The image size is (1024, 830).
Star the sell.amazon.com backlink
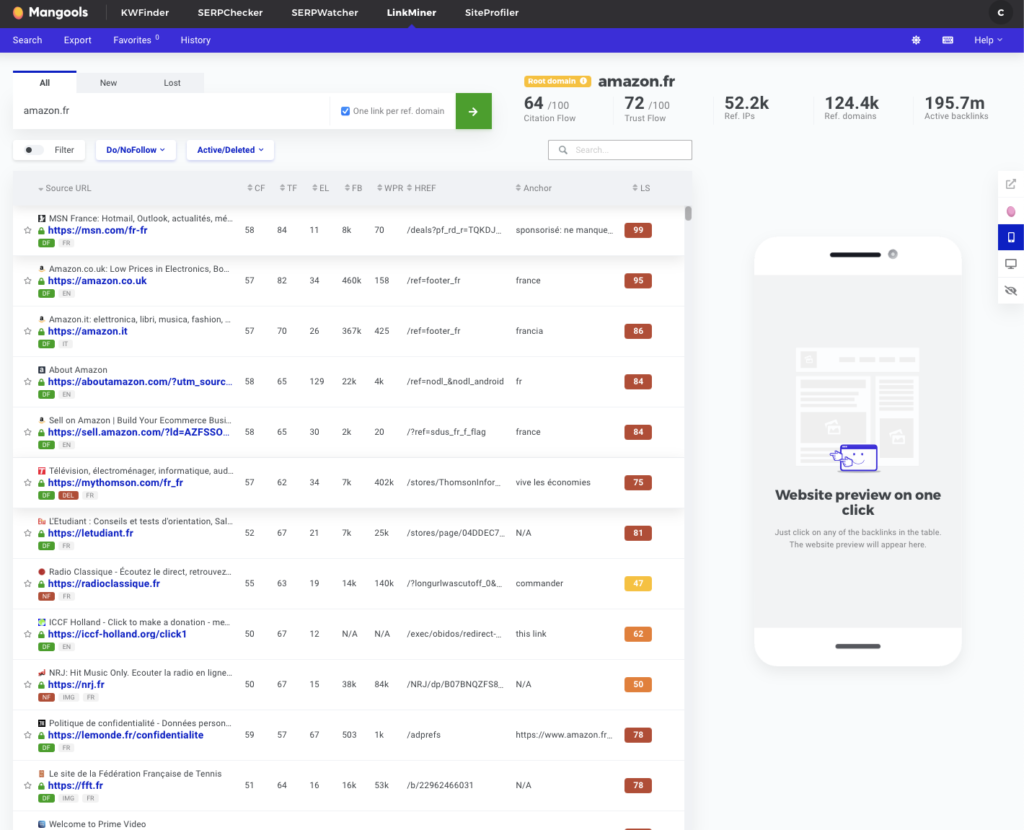pyautogui.click(x=27, y=432)
